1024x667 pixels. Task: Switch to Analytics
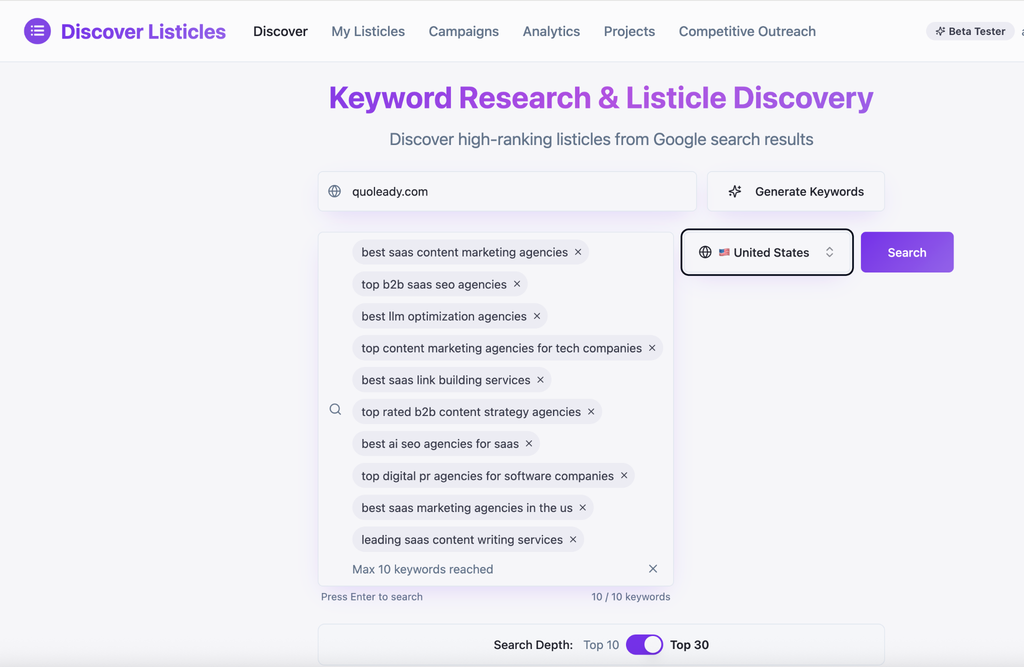[551, 31]
